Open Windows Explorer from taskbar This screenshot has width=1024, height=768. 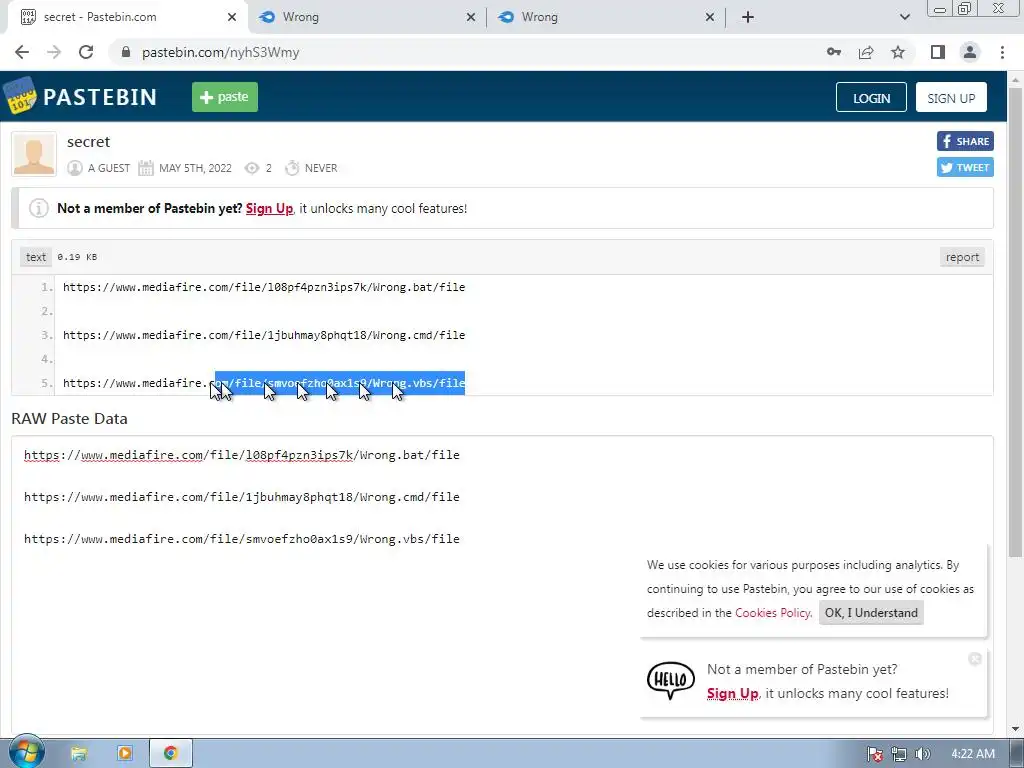pyautogui.click(x=79, y=754)
